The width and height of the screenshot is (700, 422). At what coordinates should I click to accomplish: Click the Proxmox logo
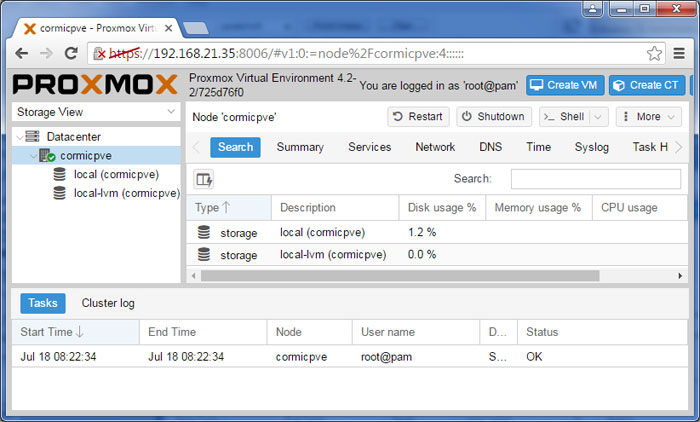[95, 84]
